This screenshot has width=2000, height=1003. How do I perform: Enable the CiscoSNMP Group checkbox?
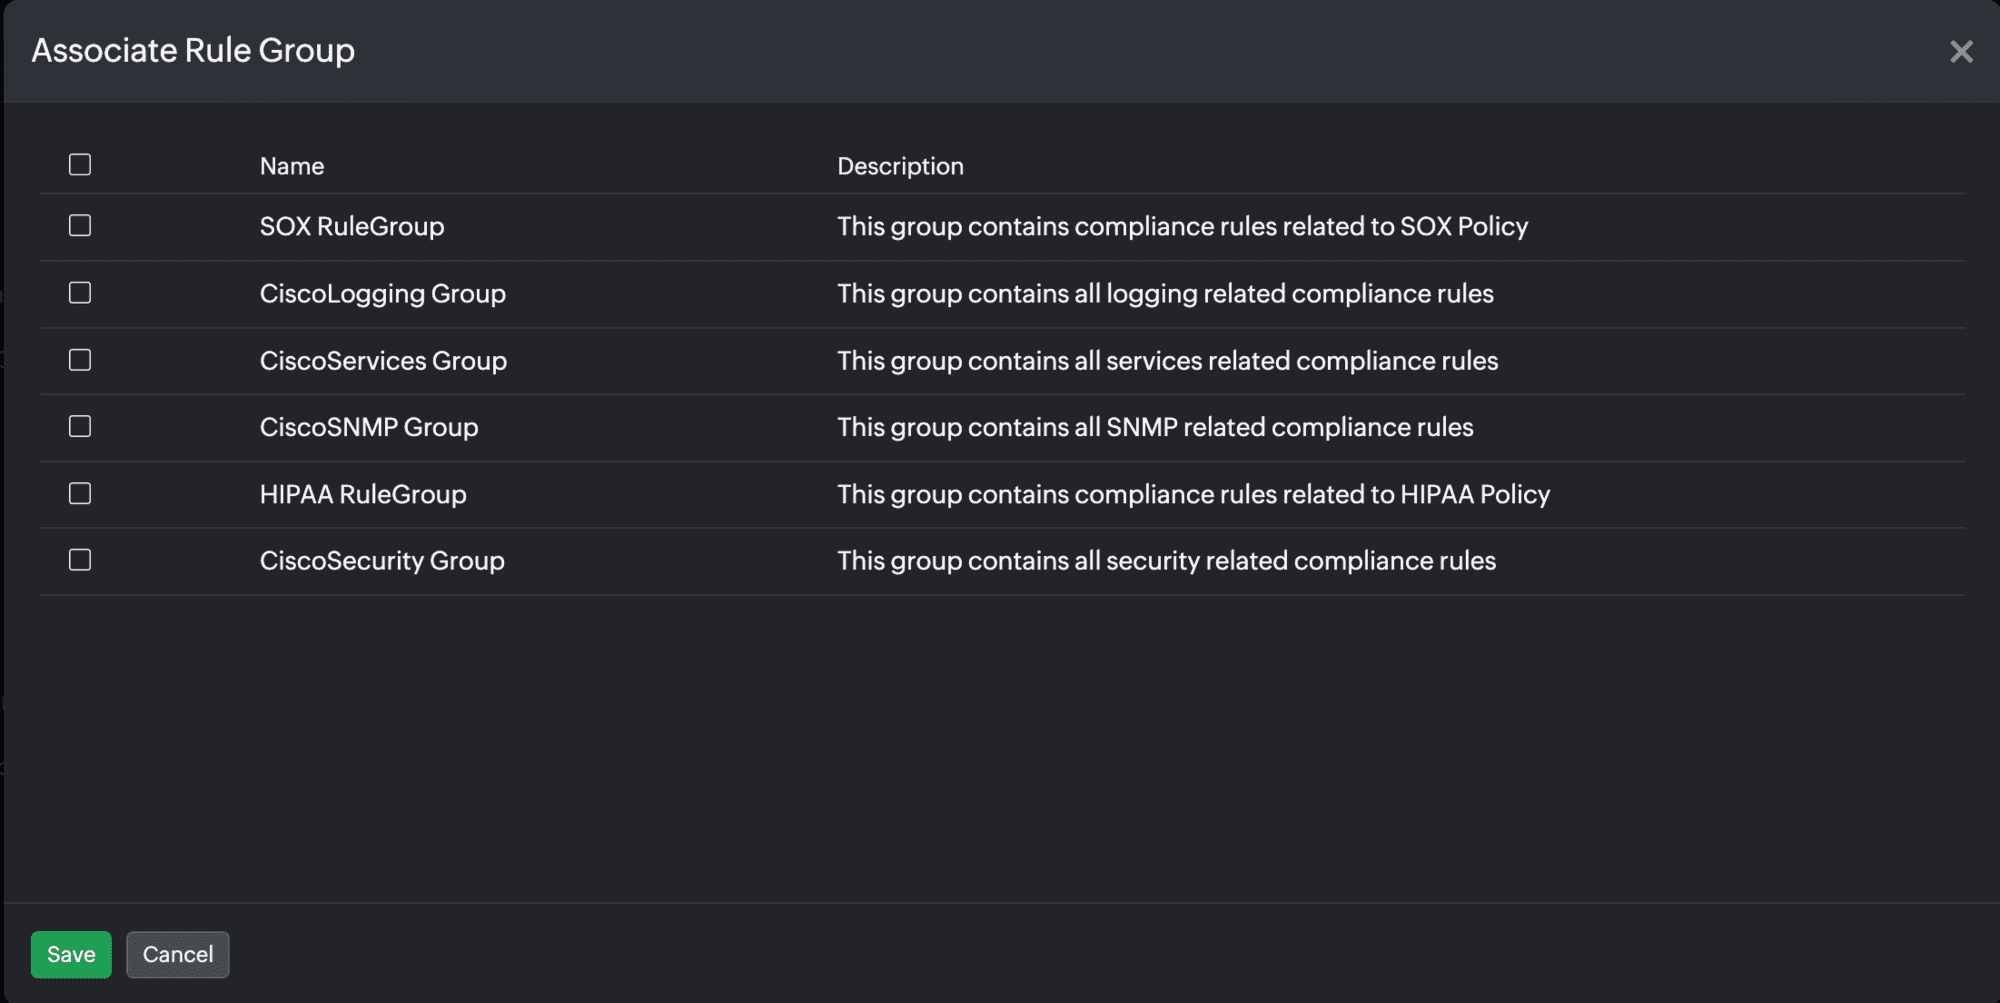80,427
